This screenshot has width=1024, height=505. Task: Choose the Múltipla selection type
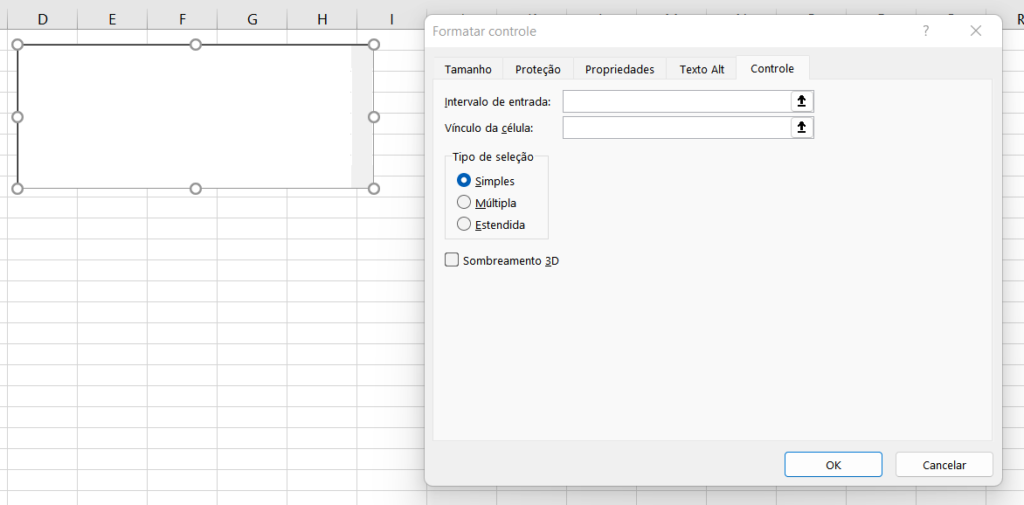click(x=464, y=203)
